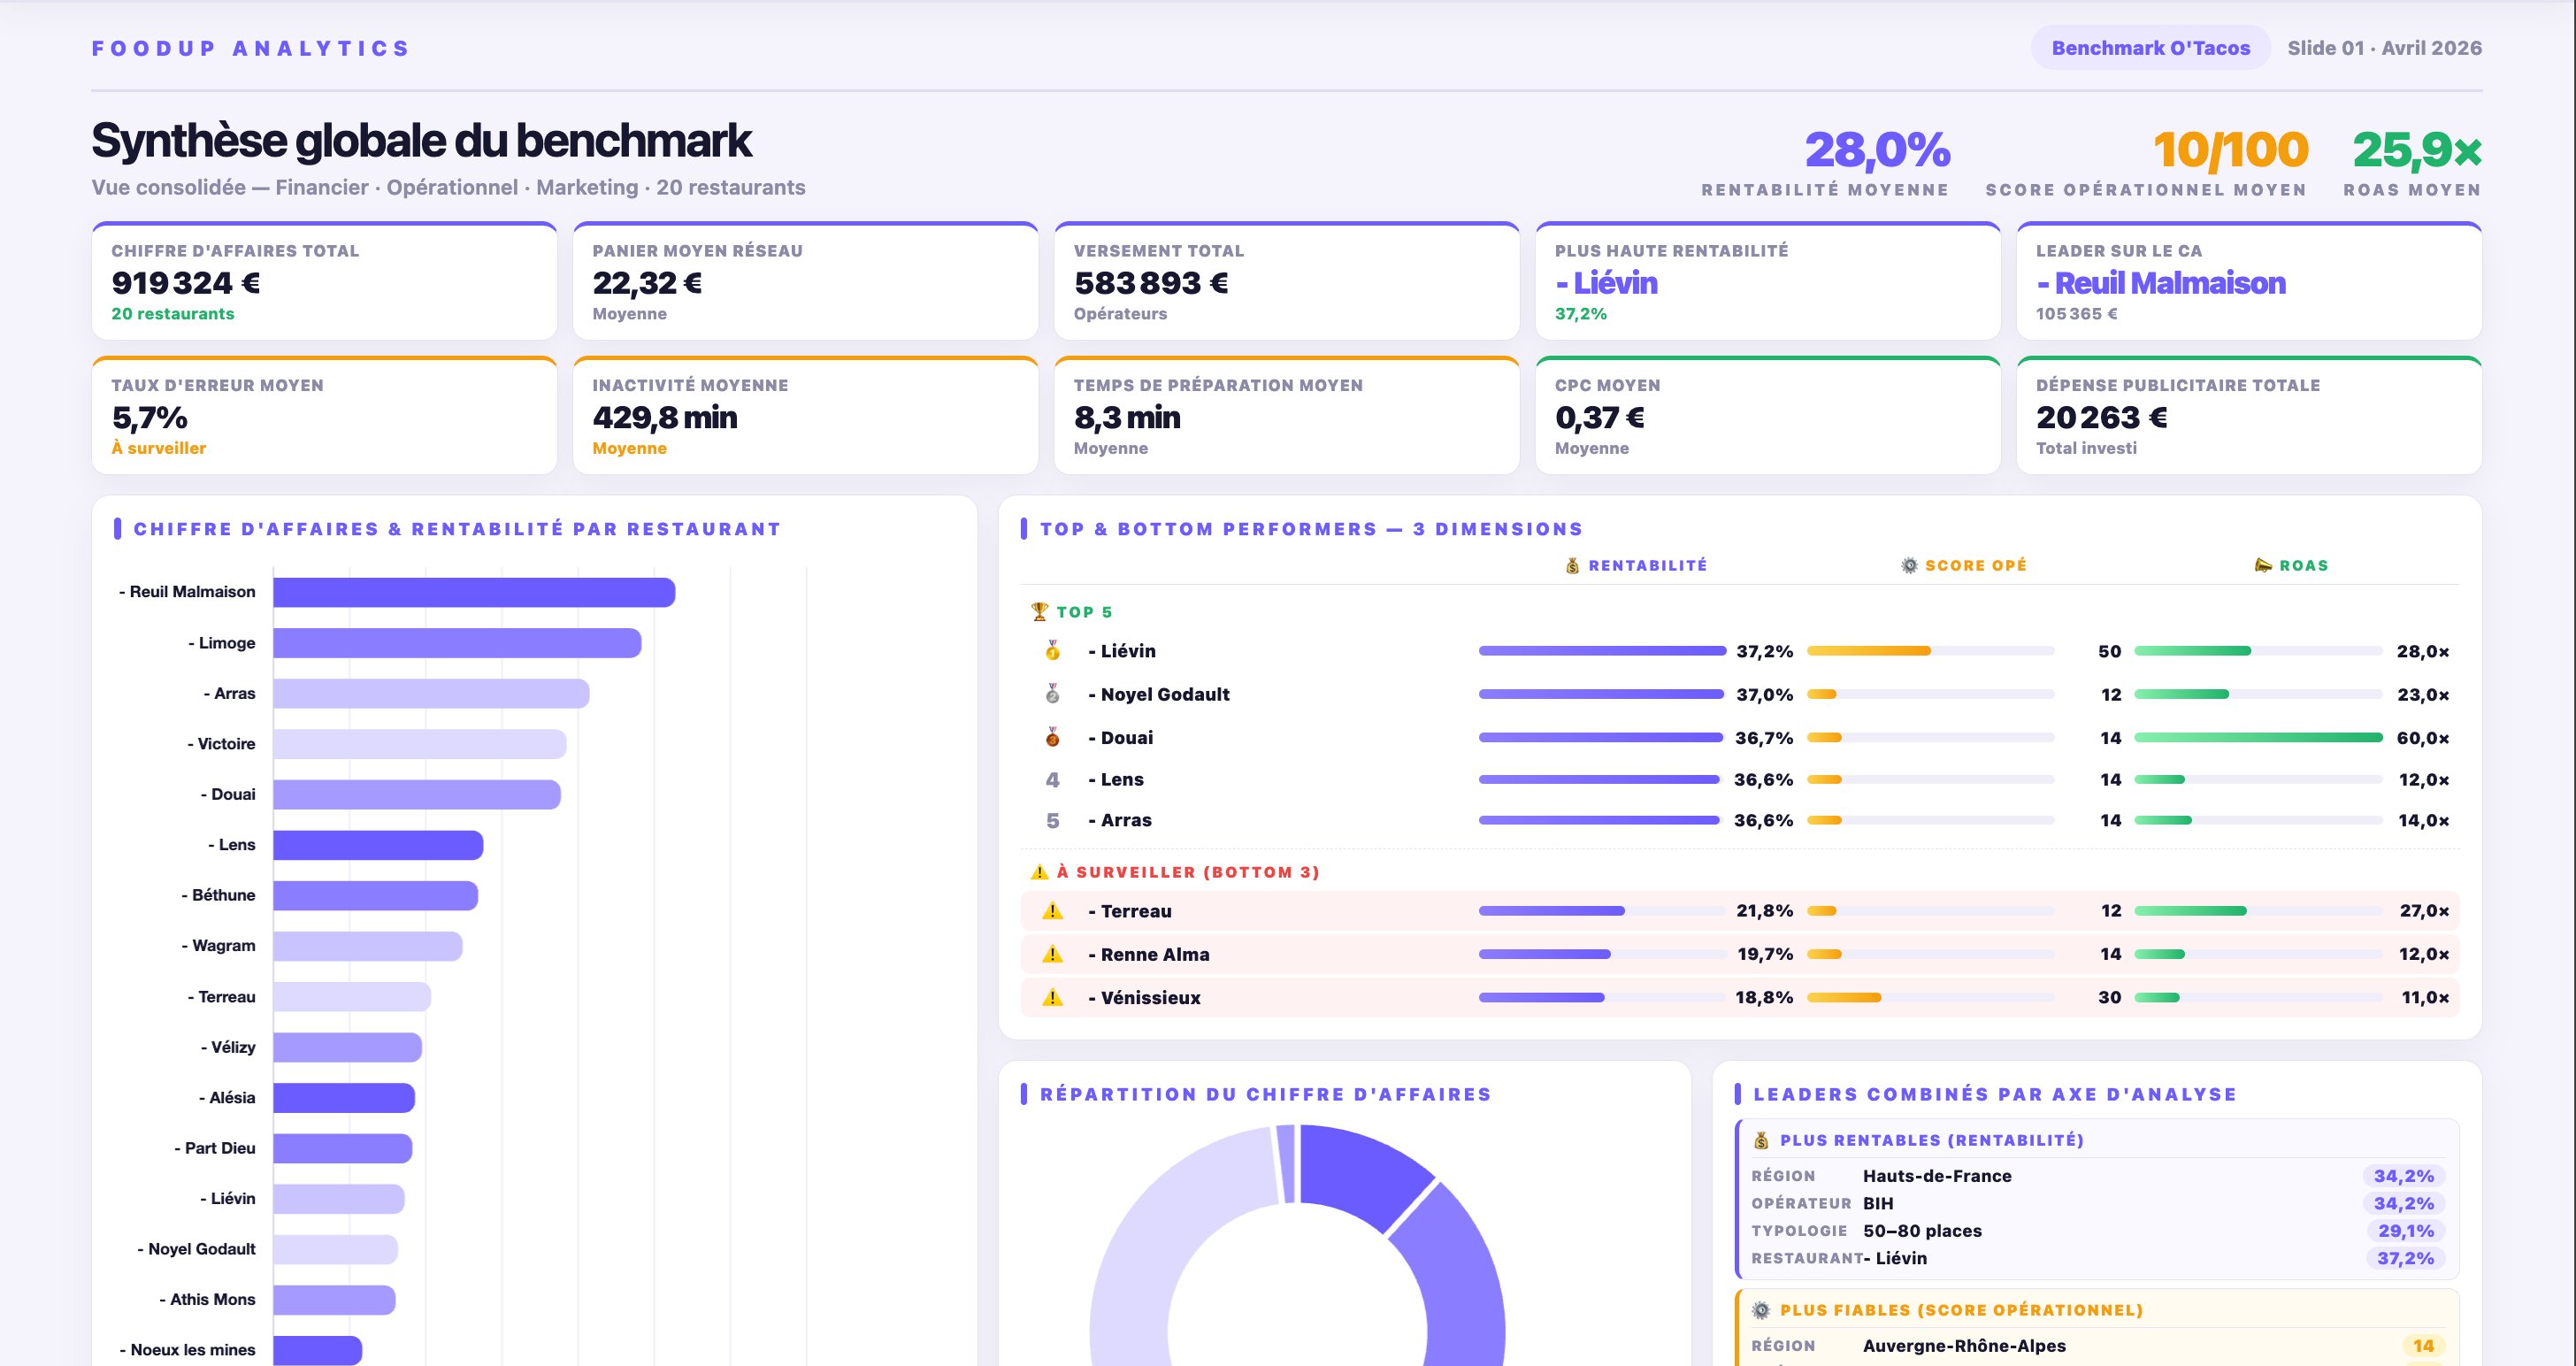Click Douai's green ROAS progress bar
This screenshot has height=1366, width=2576.
tap(2258, 738)
